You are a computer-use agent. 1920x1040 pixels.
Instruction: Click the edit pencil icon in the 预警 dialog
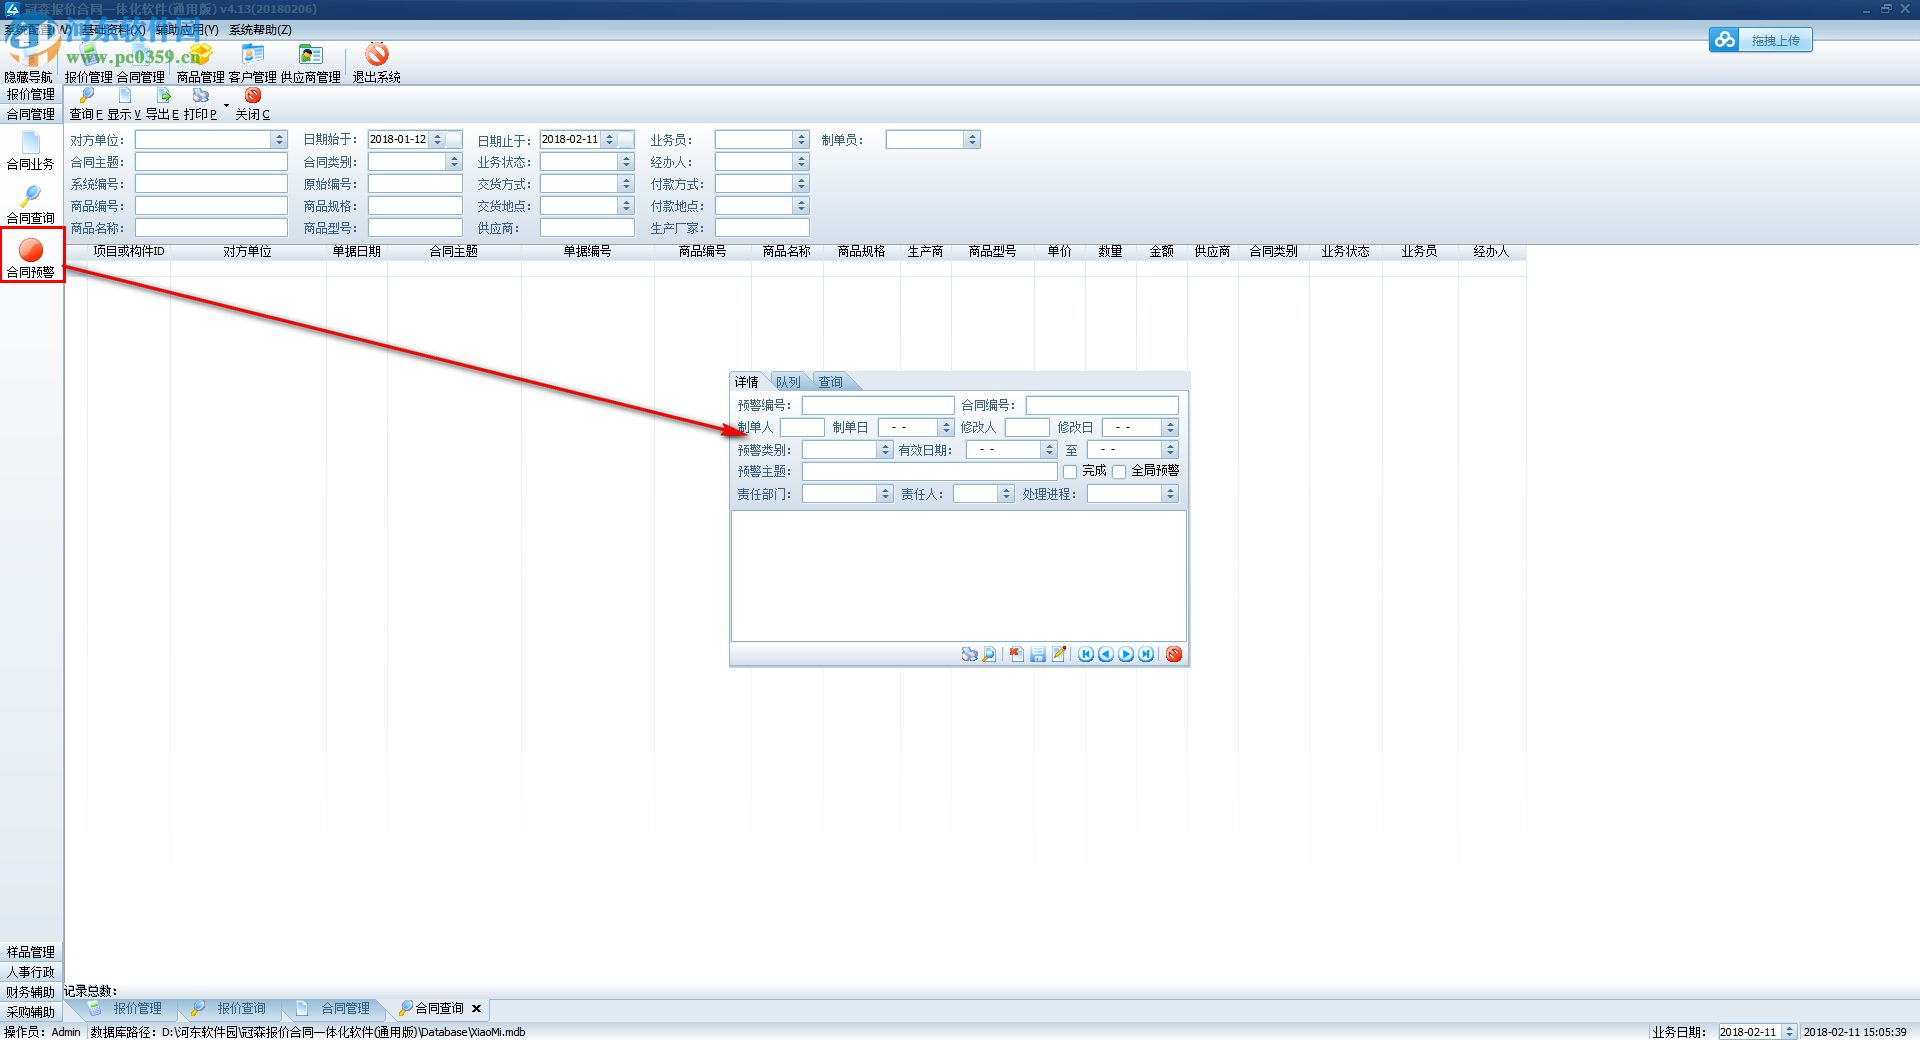(1059, 654)
